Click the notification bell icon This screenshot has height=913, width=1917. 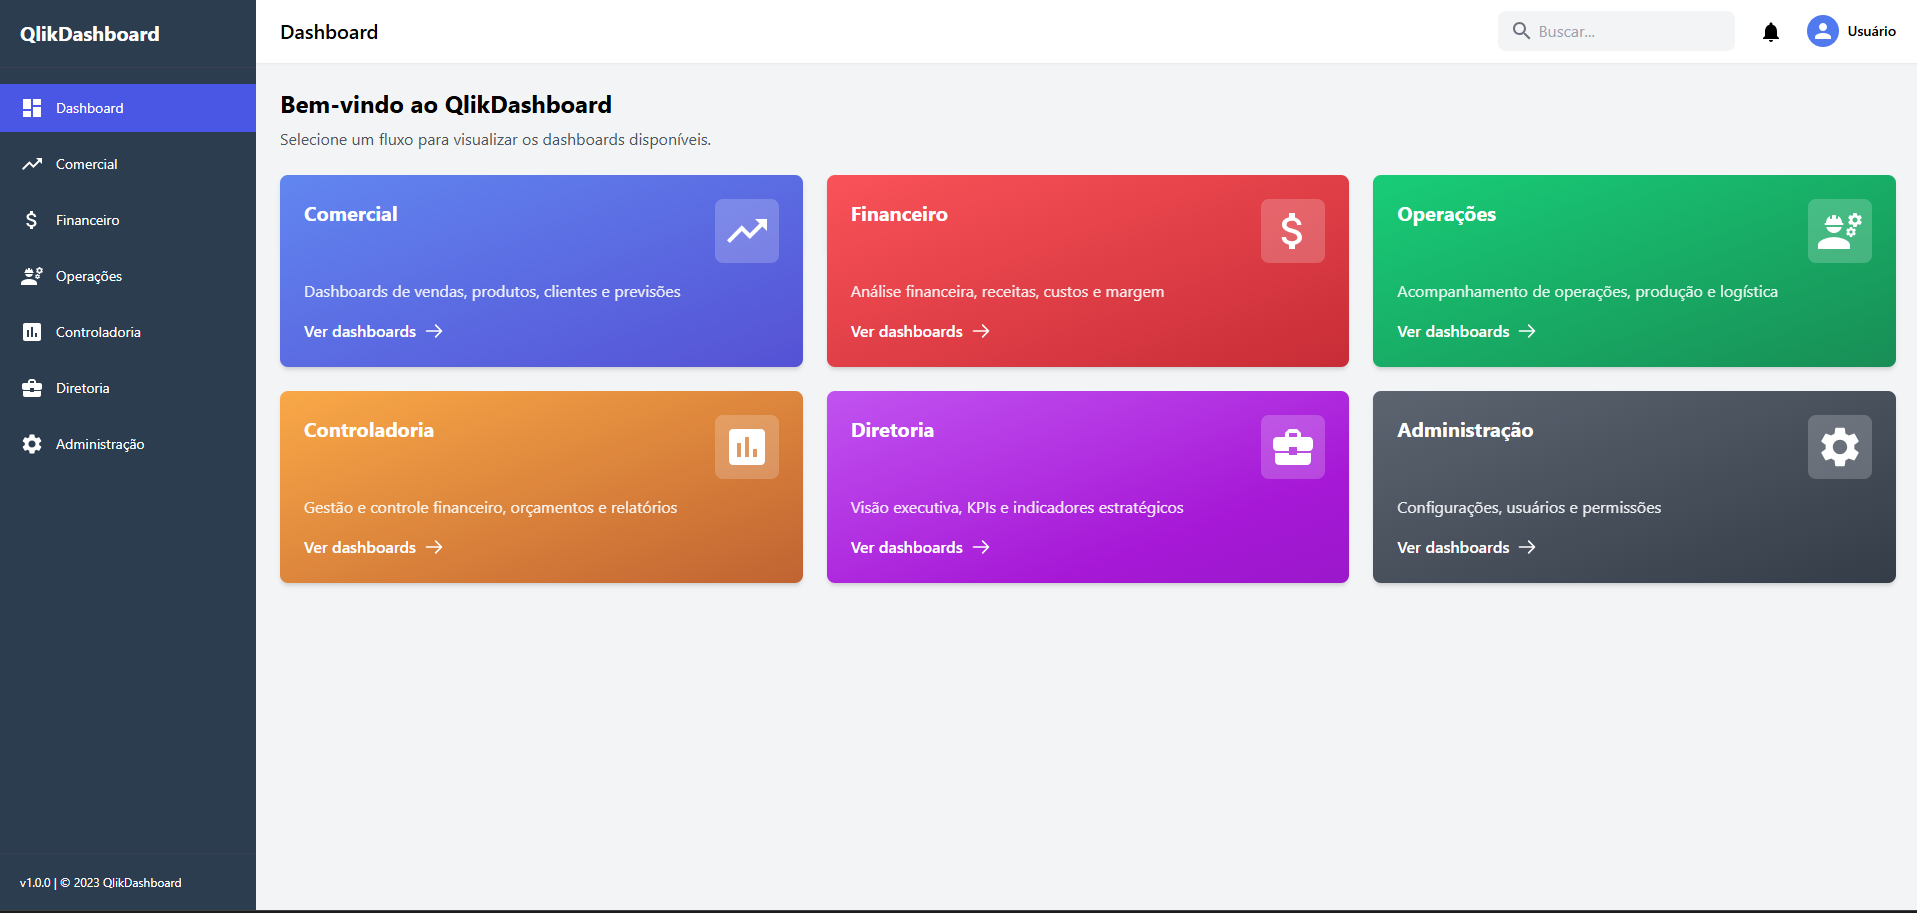(x=1770, y=32)
